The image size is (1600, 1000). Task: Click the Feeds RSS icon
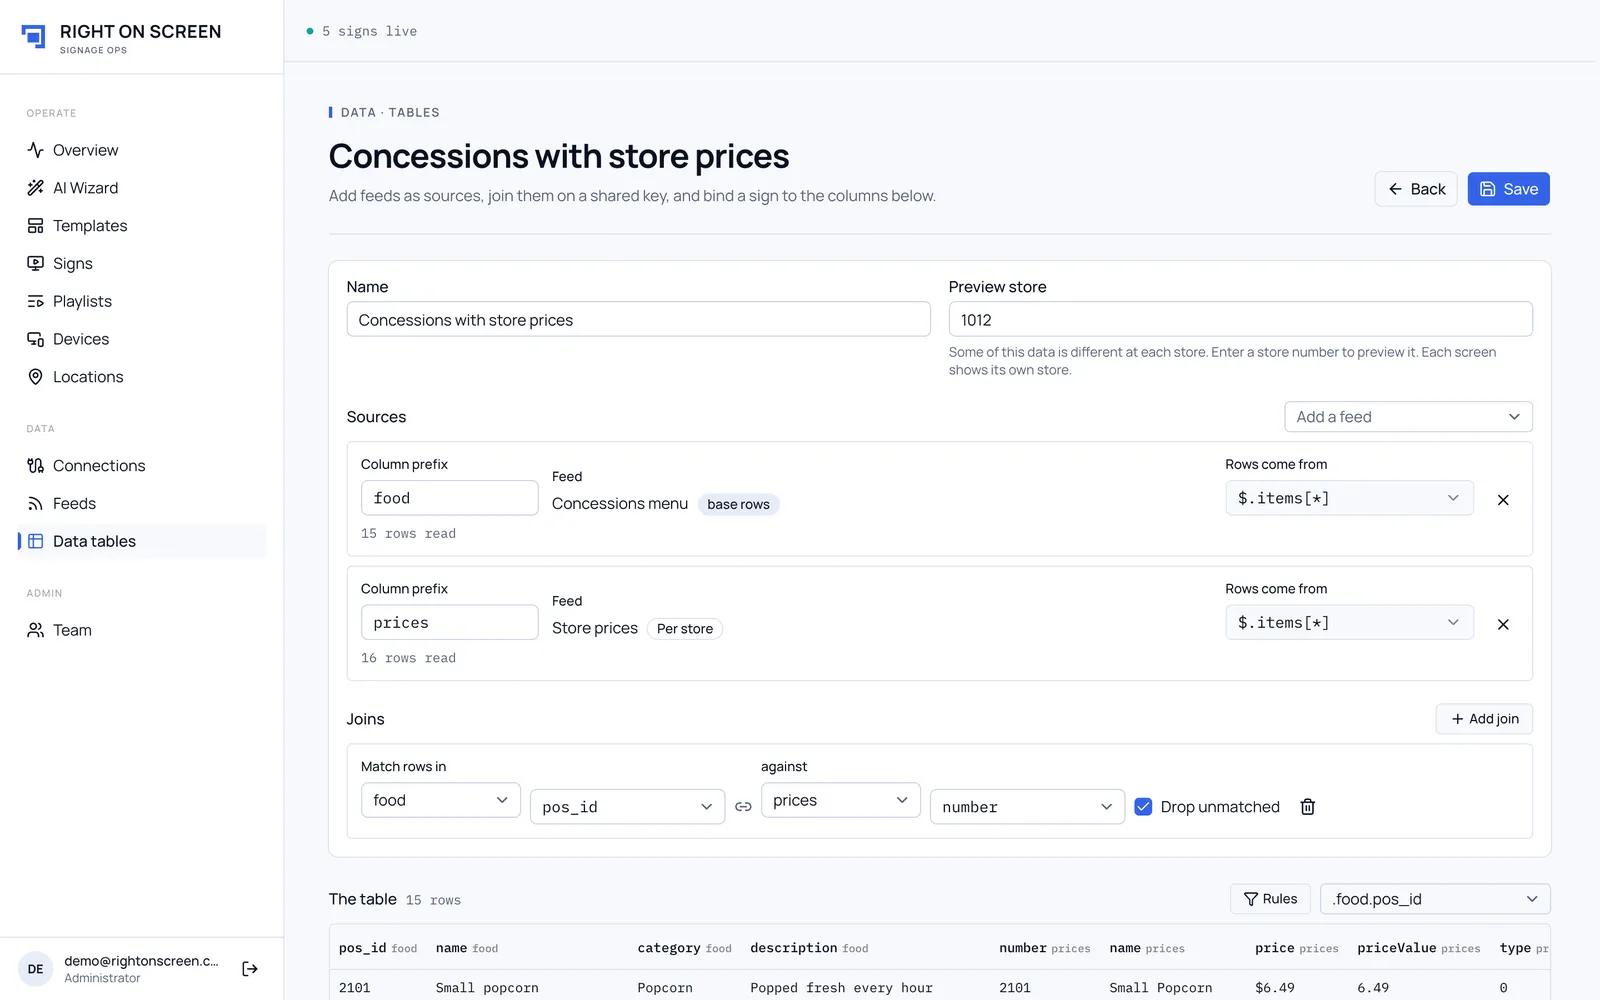tap(35, 503)
